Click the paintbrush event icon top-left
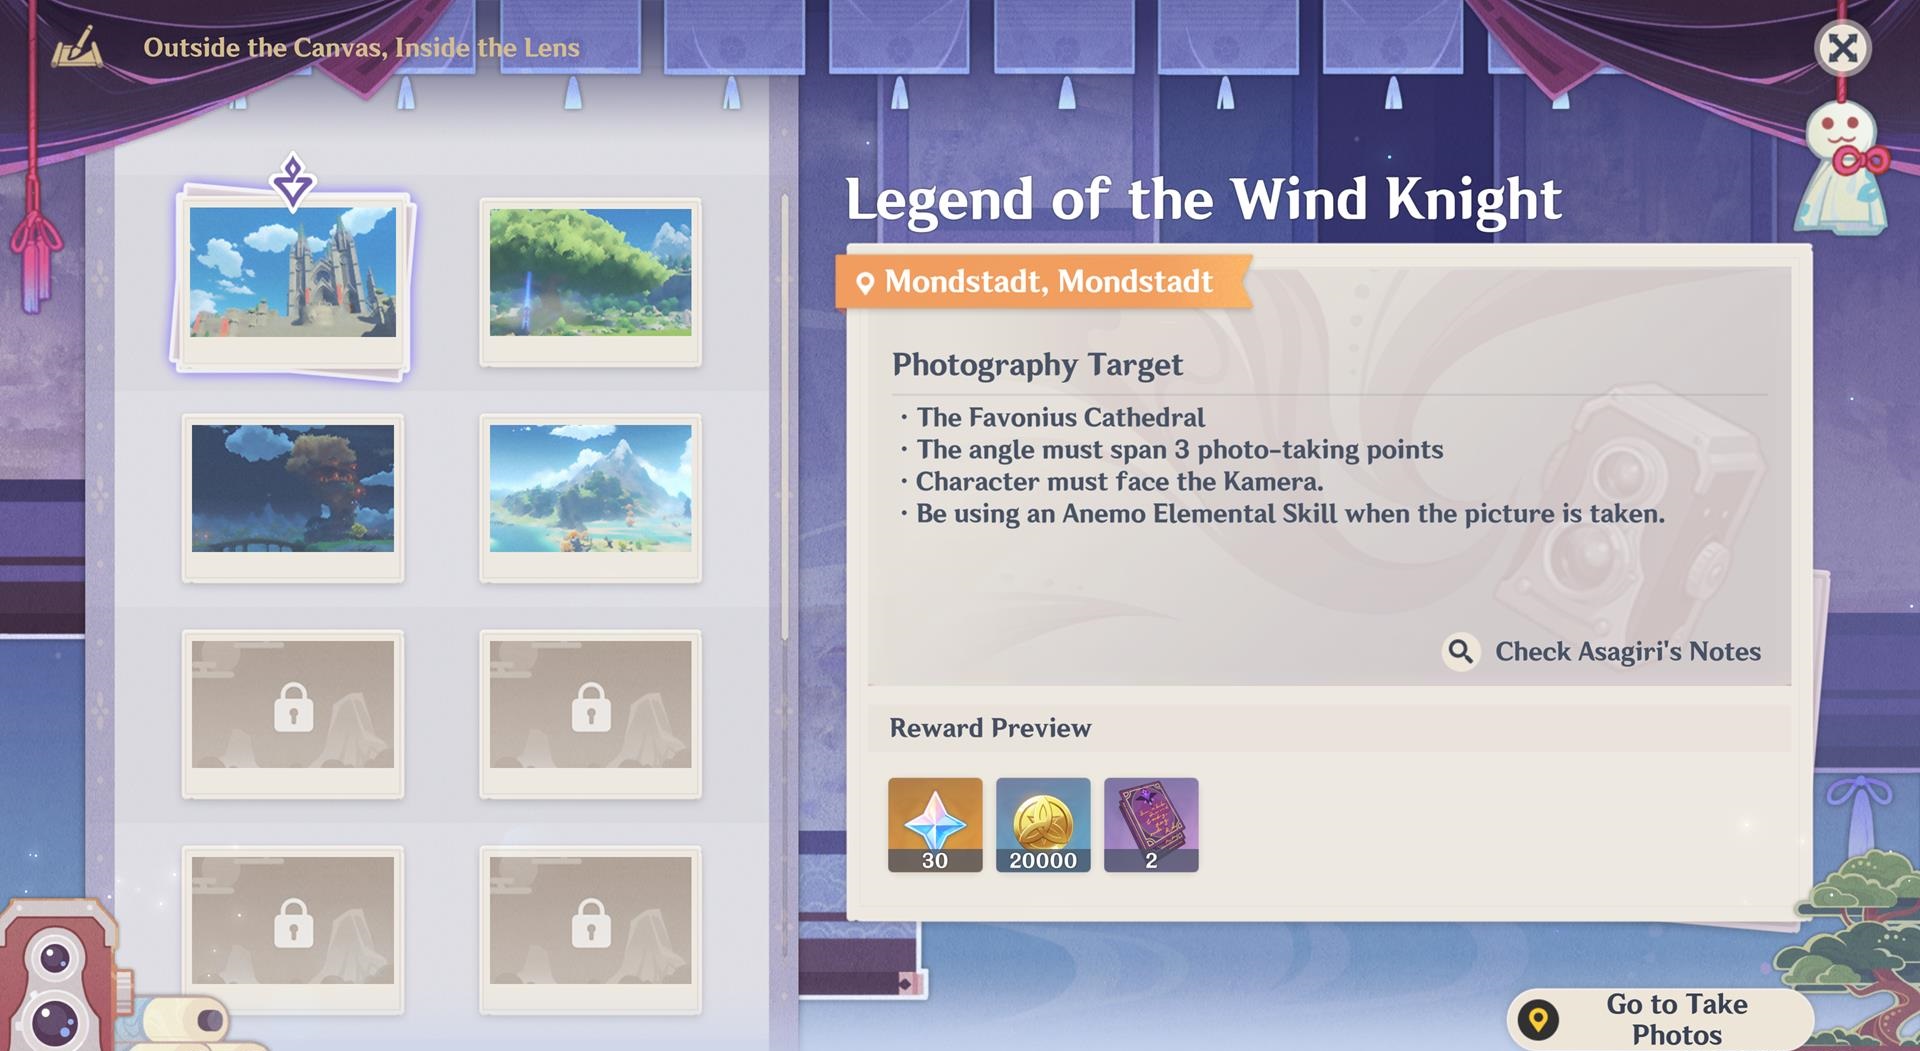This screenshot has height=1051, width=1920. coord(77,47)
